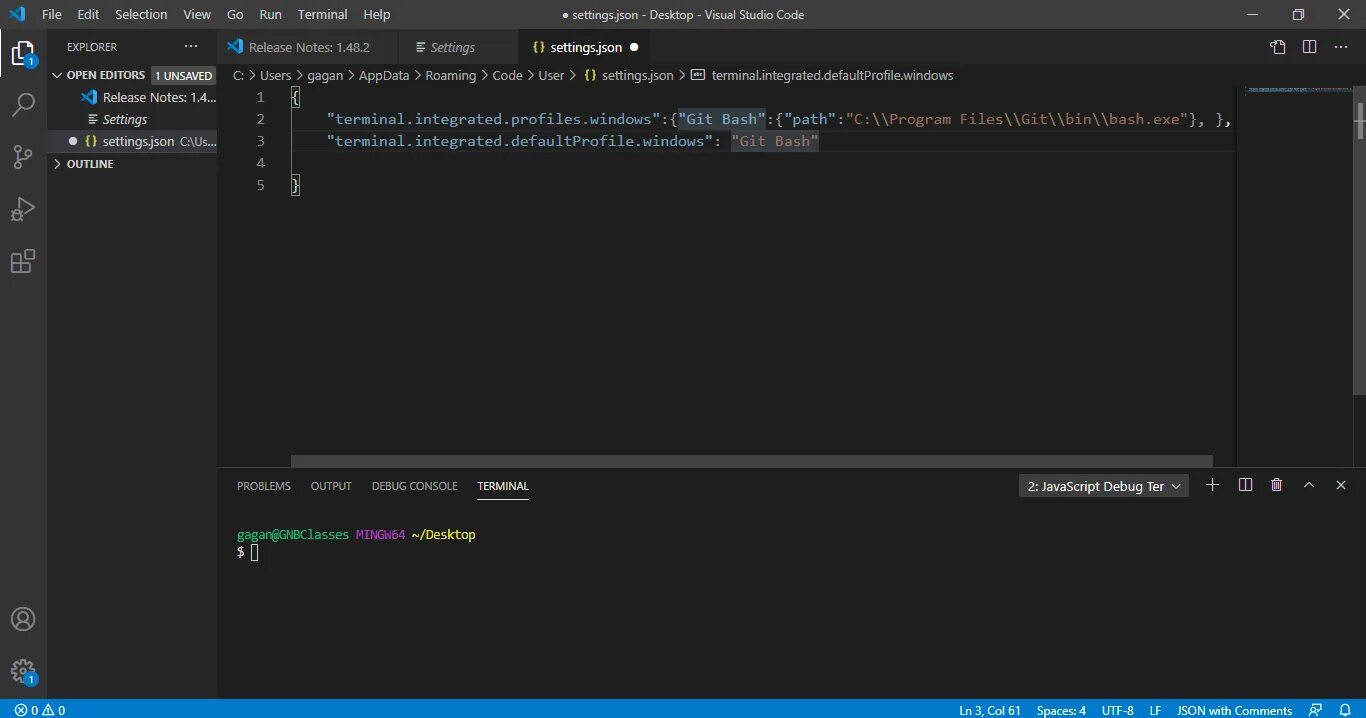
Task: Click AppData breadcrumb segment
Action: point(384,75)
